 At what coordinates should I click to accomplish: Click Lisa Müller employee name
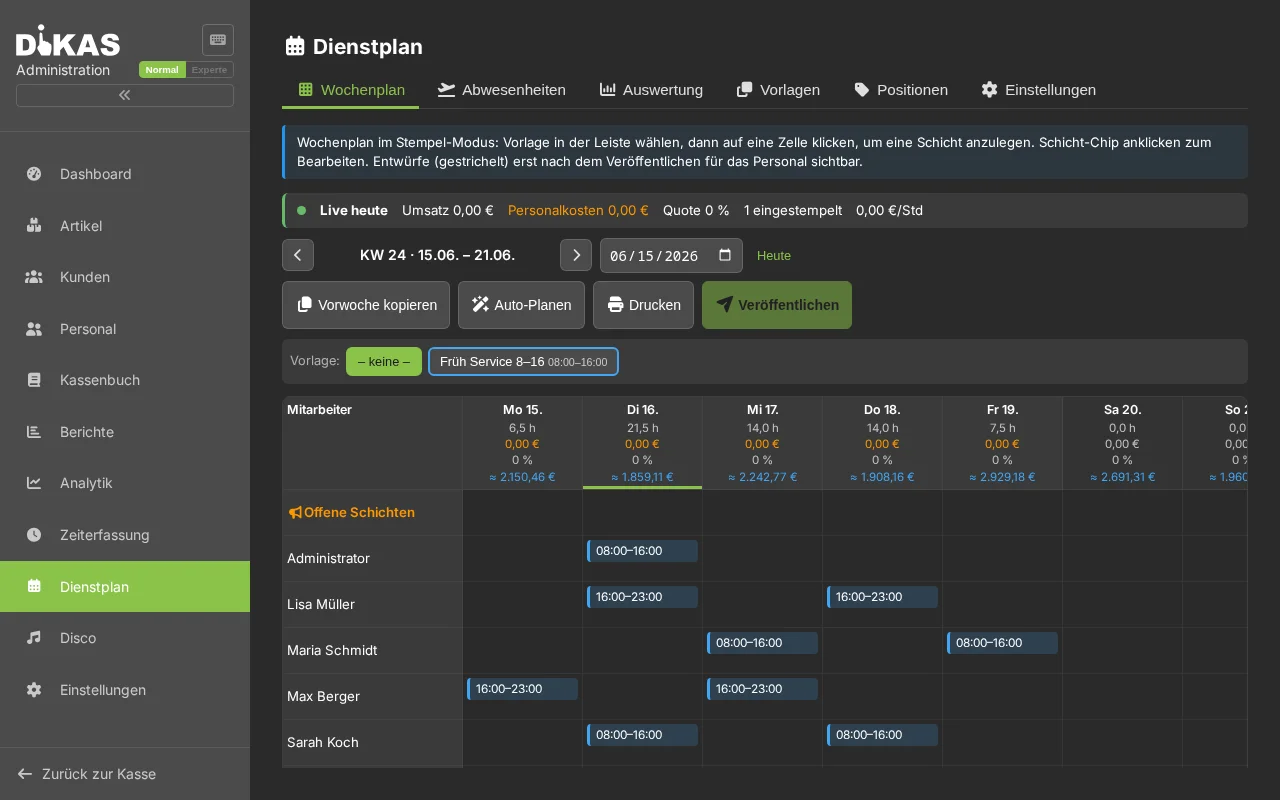pyautogui.click(x=321, y=604)
